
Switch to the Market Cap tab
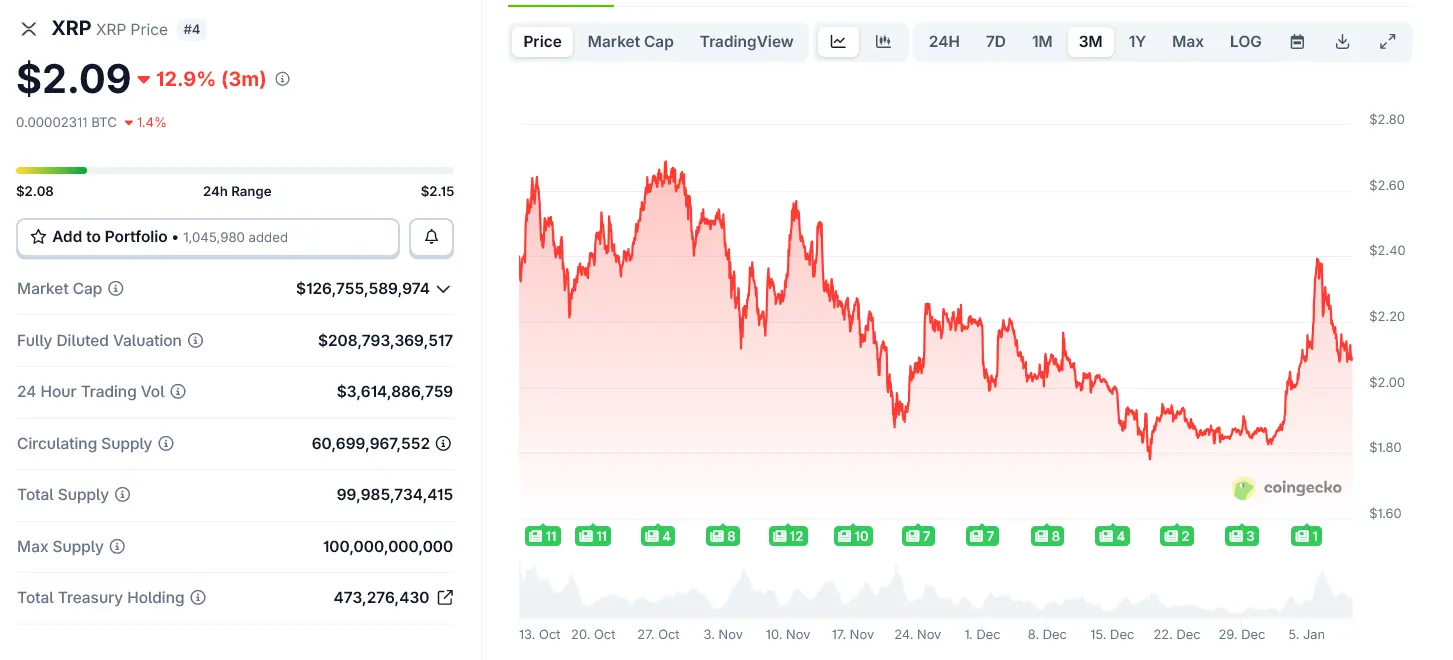[x=630, y=41]
